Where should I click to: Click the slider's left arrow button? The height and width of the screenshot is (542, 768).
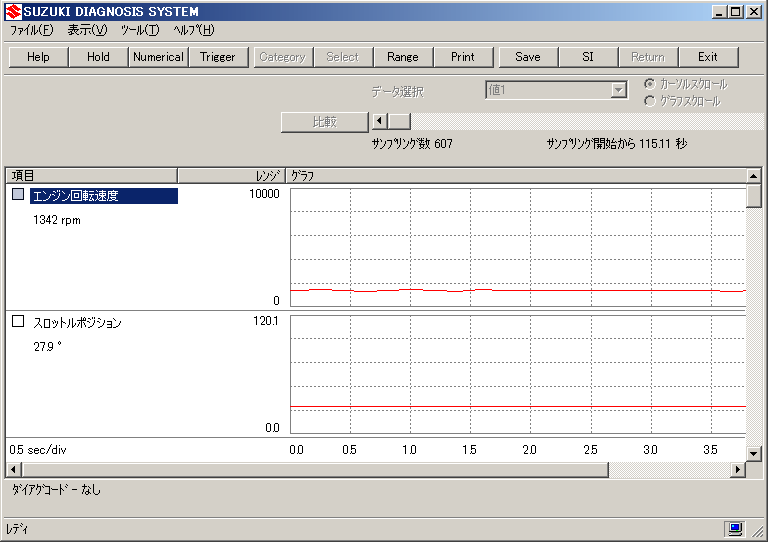pos(379,121)
